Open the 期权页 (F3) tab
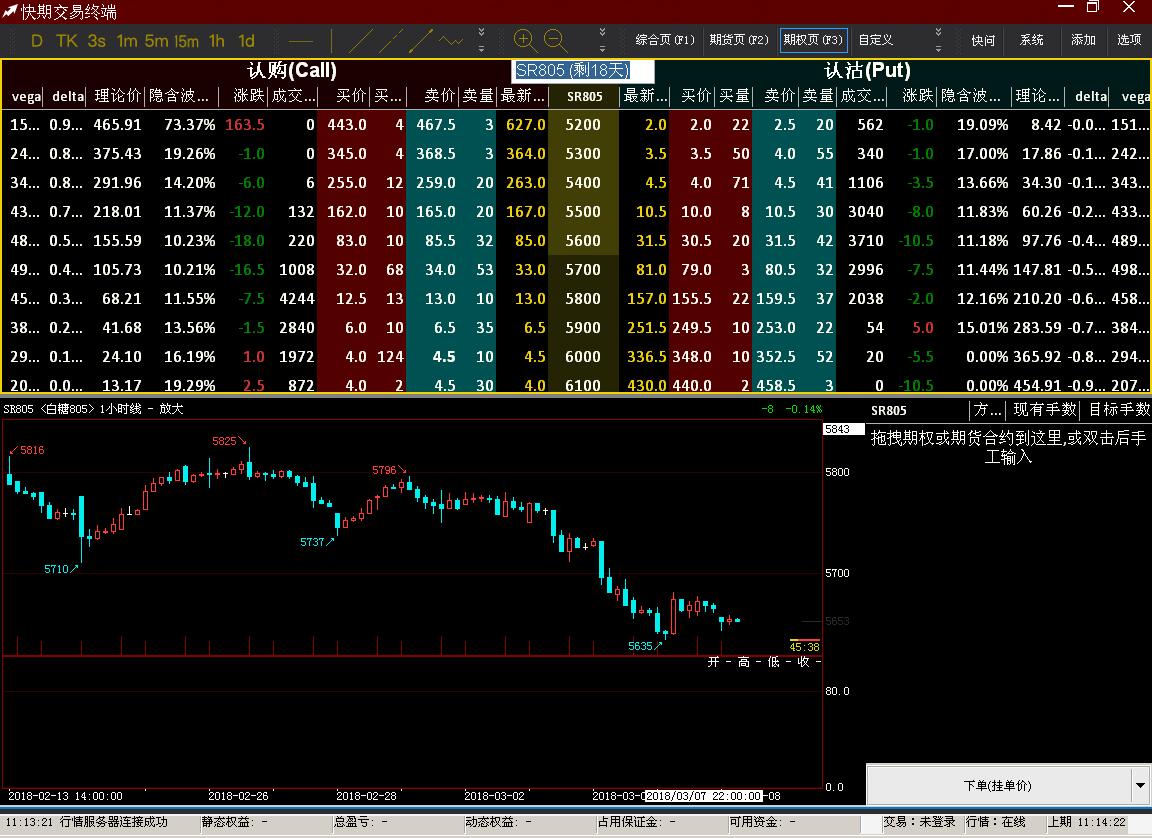Image resolution: width=1152 pixels, height=838 pixels. click(x=813, y=40)
